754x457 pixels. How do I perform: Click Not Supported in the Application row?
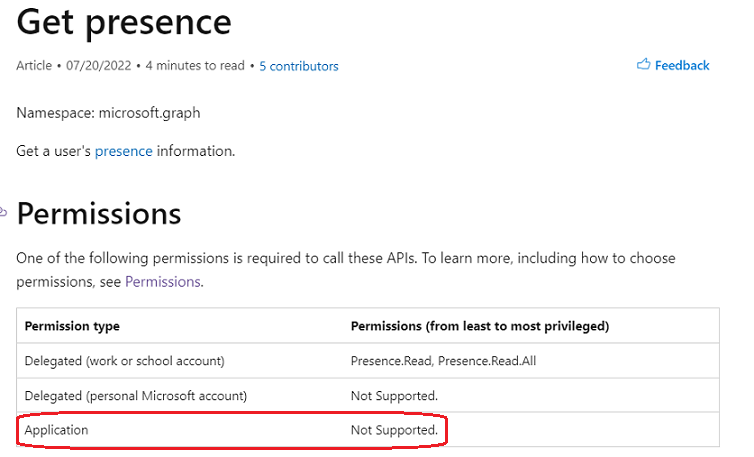pyautogui.click(x=394, y=430)
